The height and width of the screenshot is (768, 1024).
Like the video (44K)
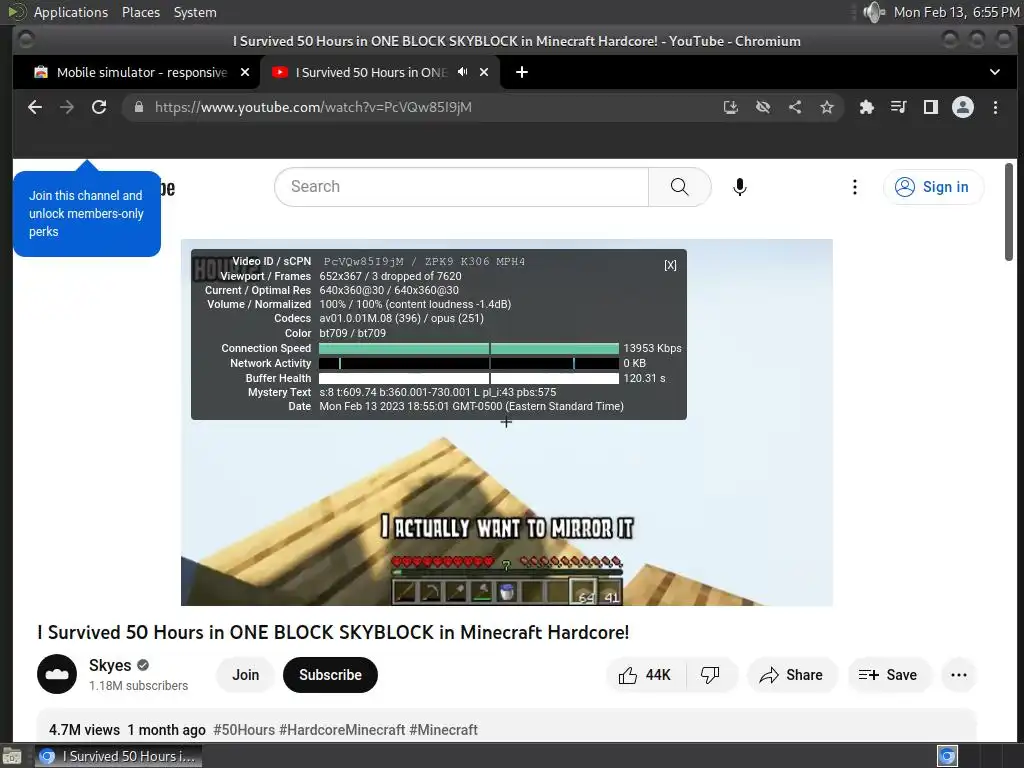click(645, 675)
